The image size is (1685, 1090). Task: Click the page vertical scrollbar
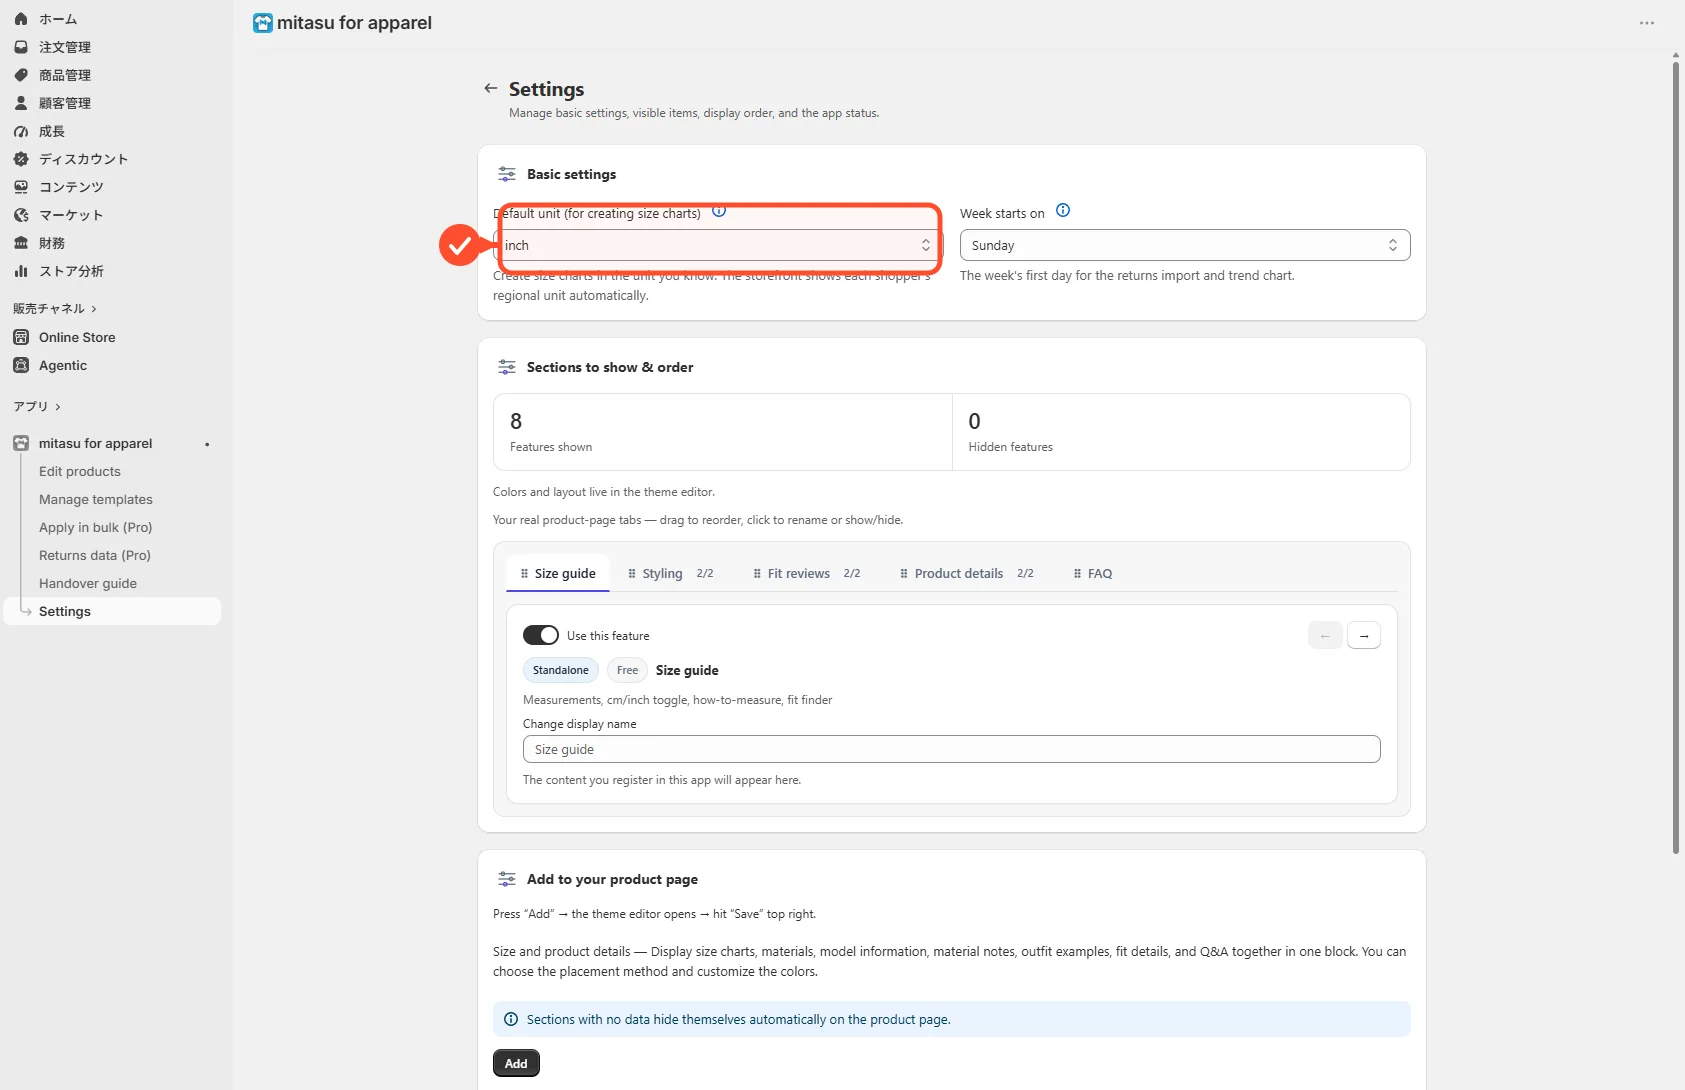click(1676, 460)
